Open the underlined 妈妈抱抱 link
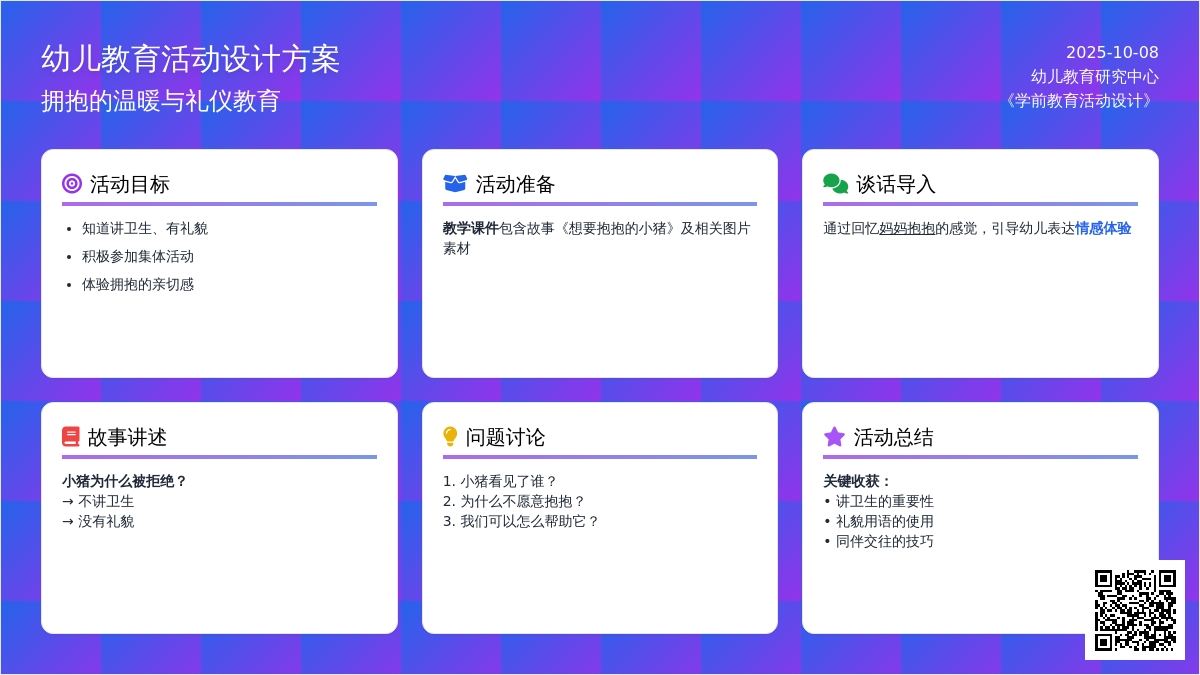Viewport: 1200px width, 675px height. pyautogui.click(x=907, y=228)
